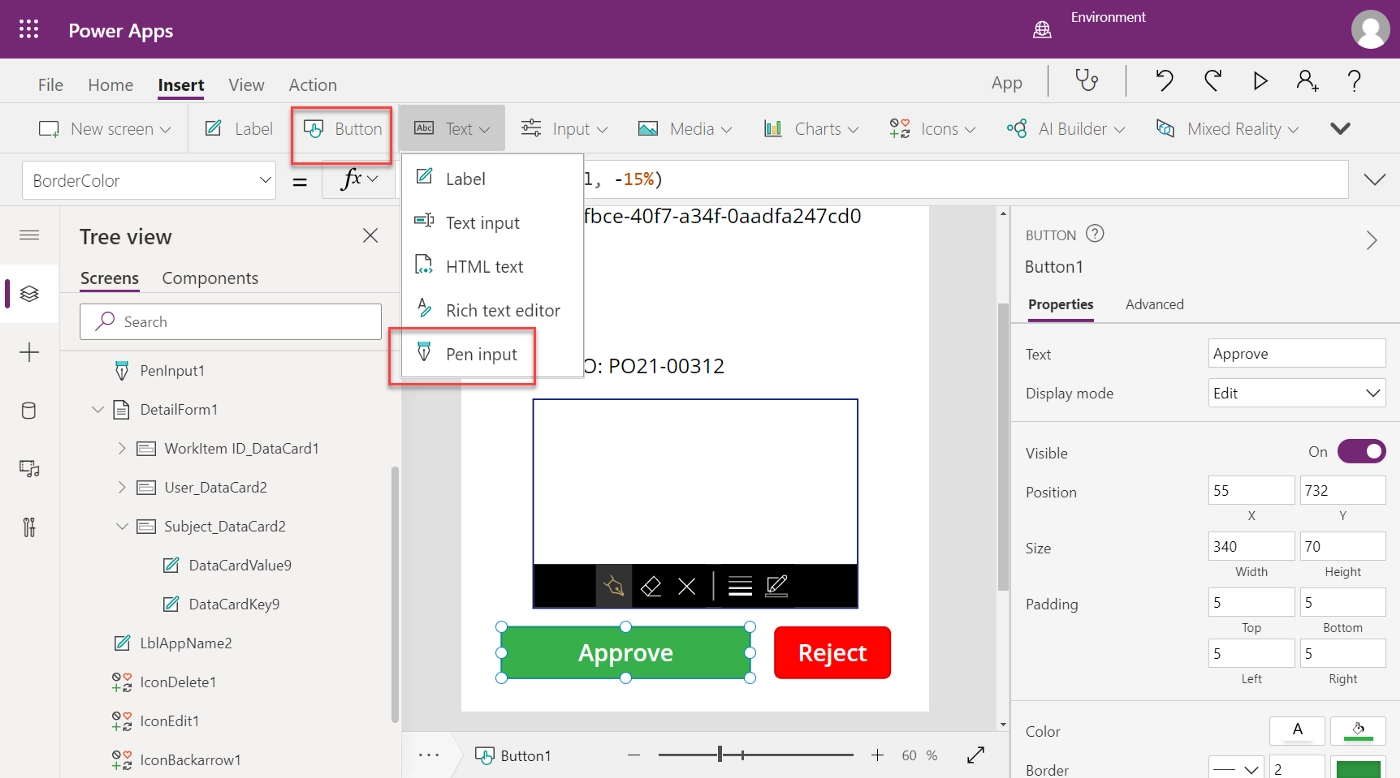Collapse the DetailForm1 tree node
1400x778 pixels.
coord(98,409)
